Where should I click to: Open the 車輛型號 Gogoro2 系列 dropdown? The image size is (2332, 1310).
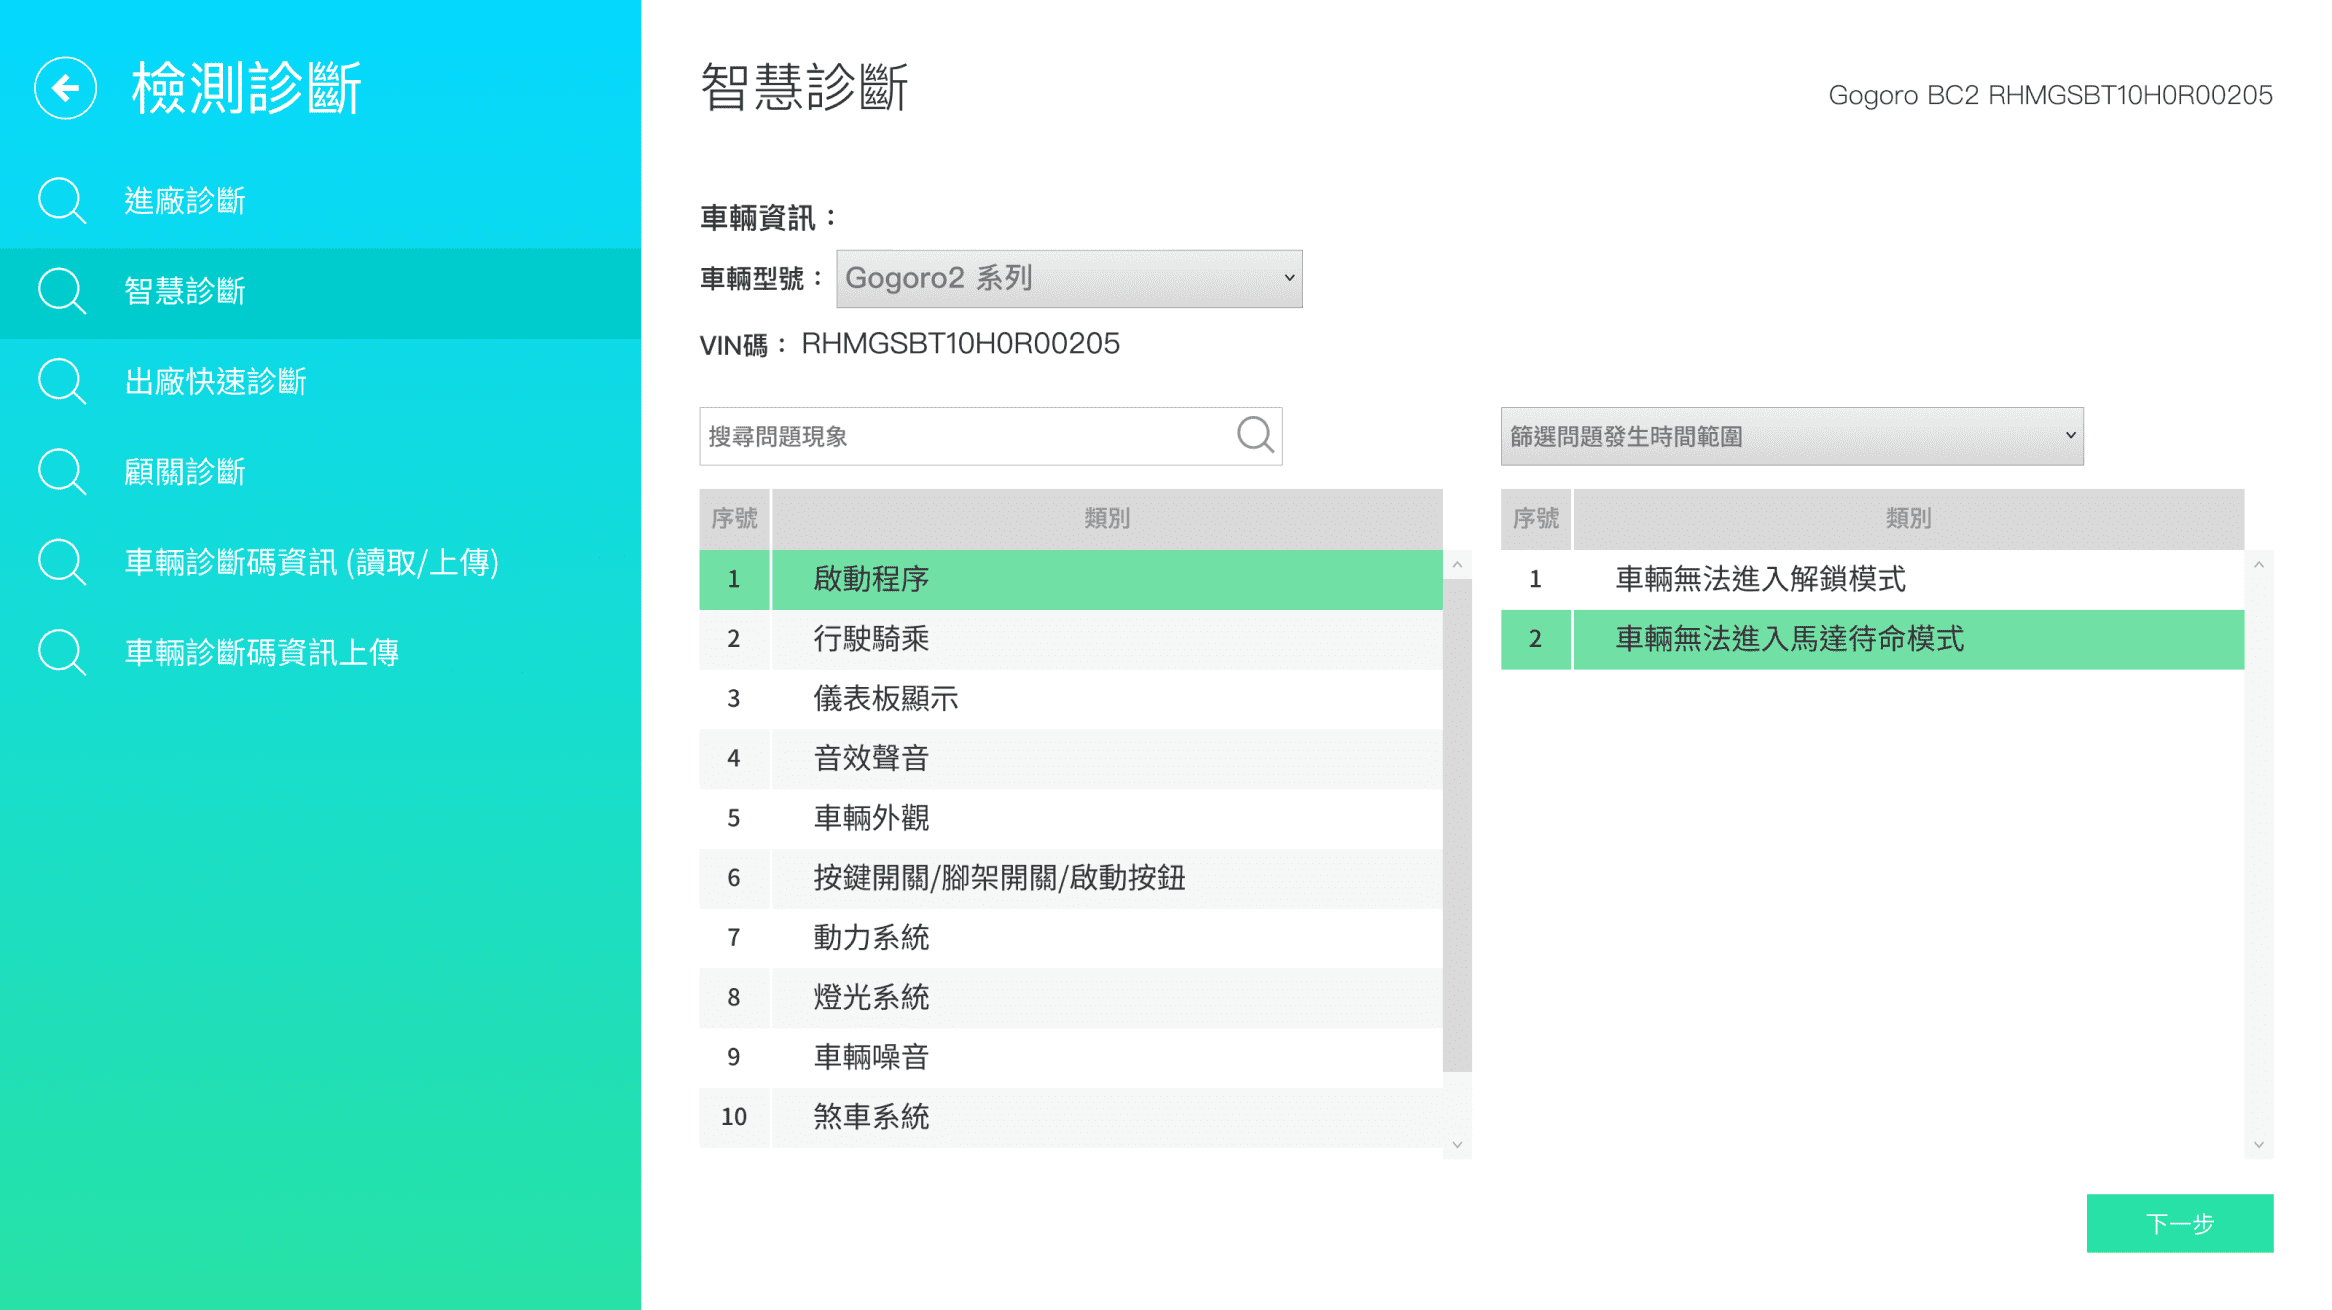pos(1068,278)
